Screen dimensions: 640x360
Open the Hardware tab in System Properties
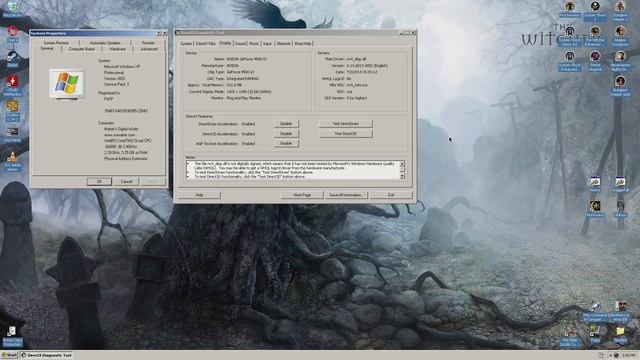click(118, 49)
